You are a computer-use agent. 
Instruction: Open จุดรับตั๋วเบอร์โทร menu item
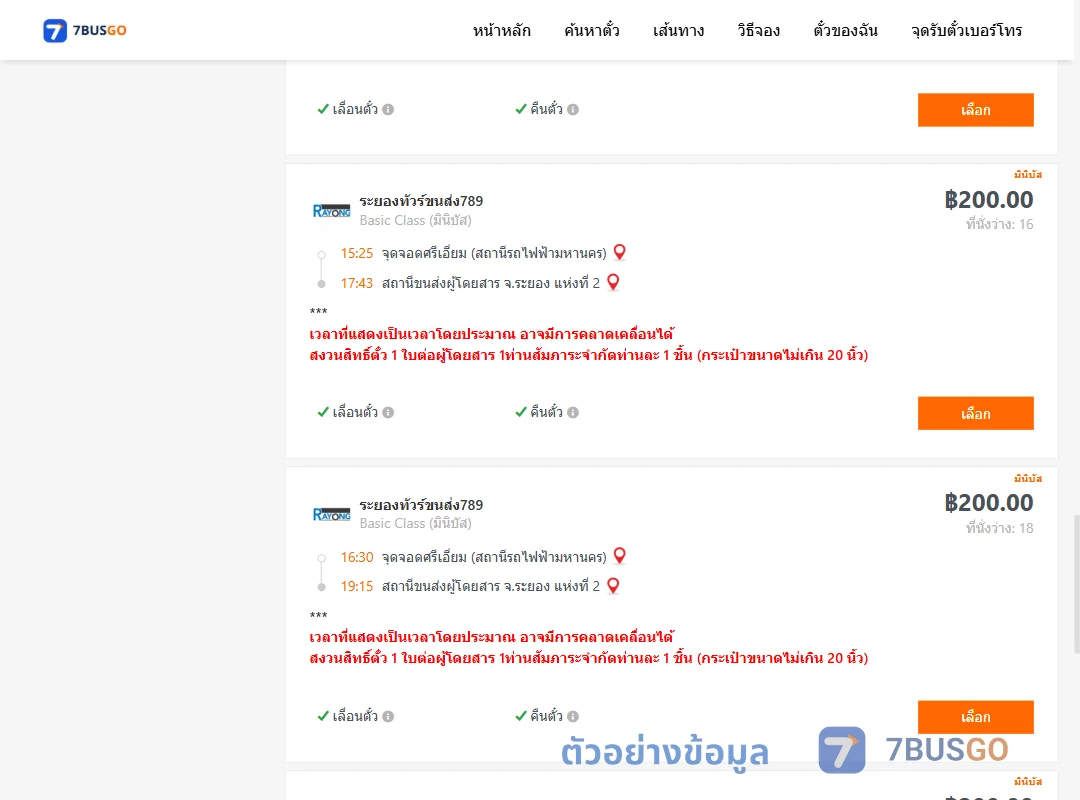coord(966,30)
